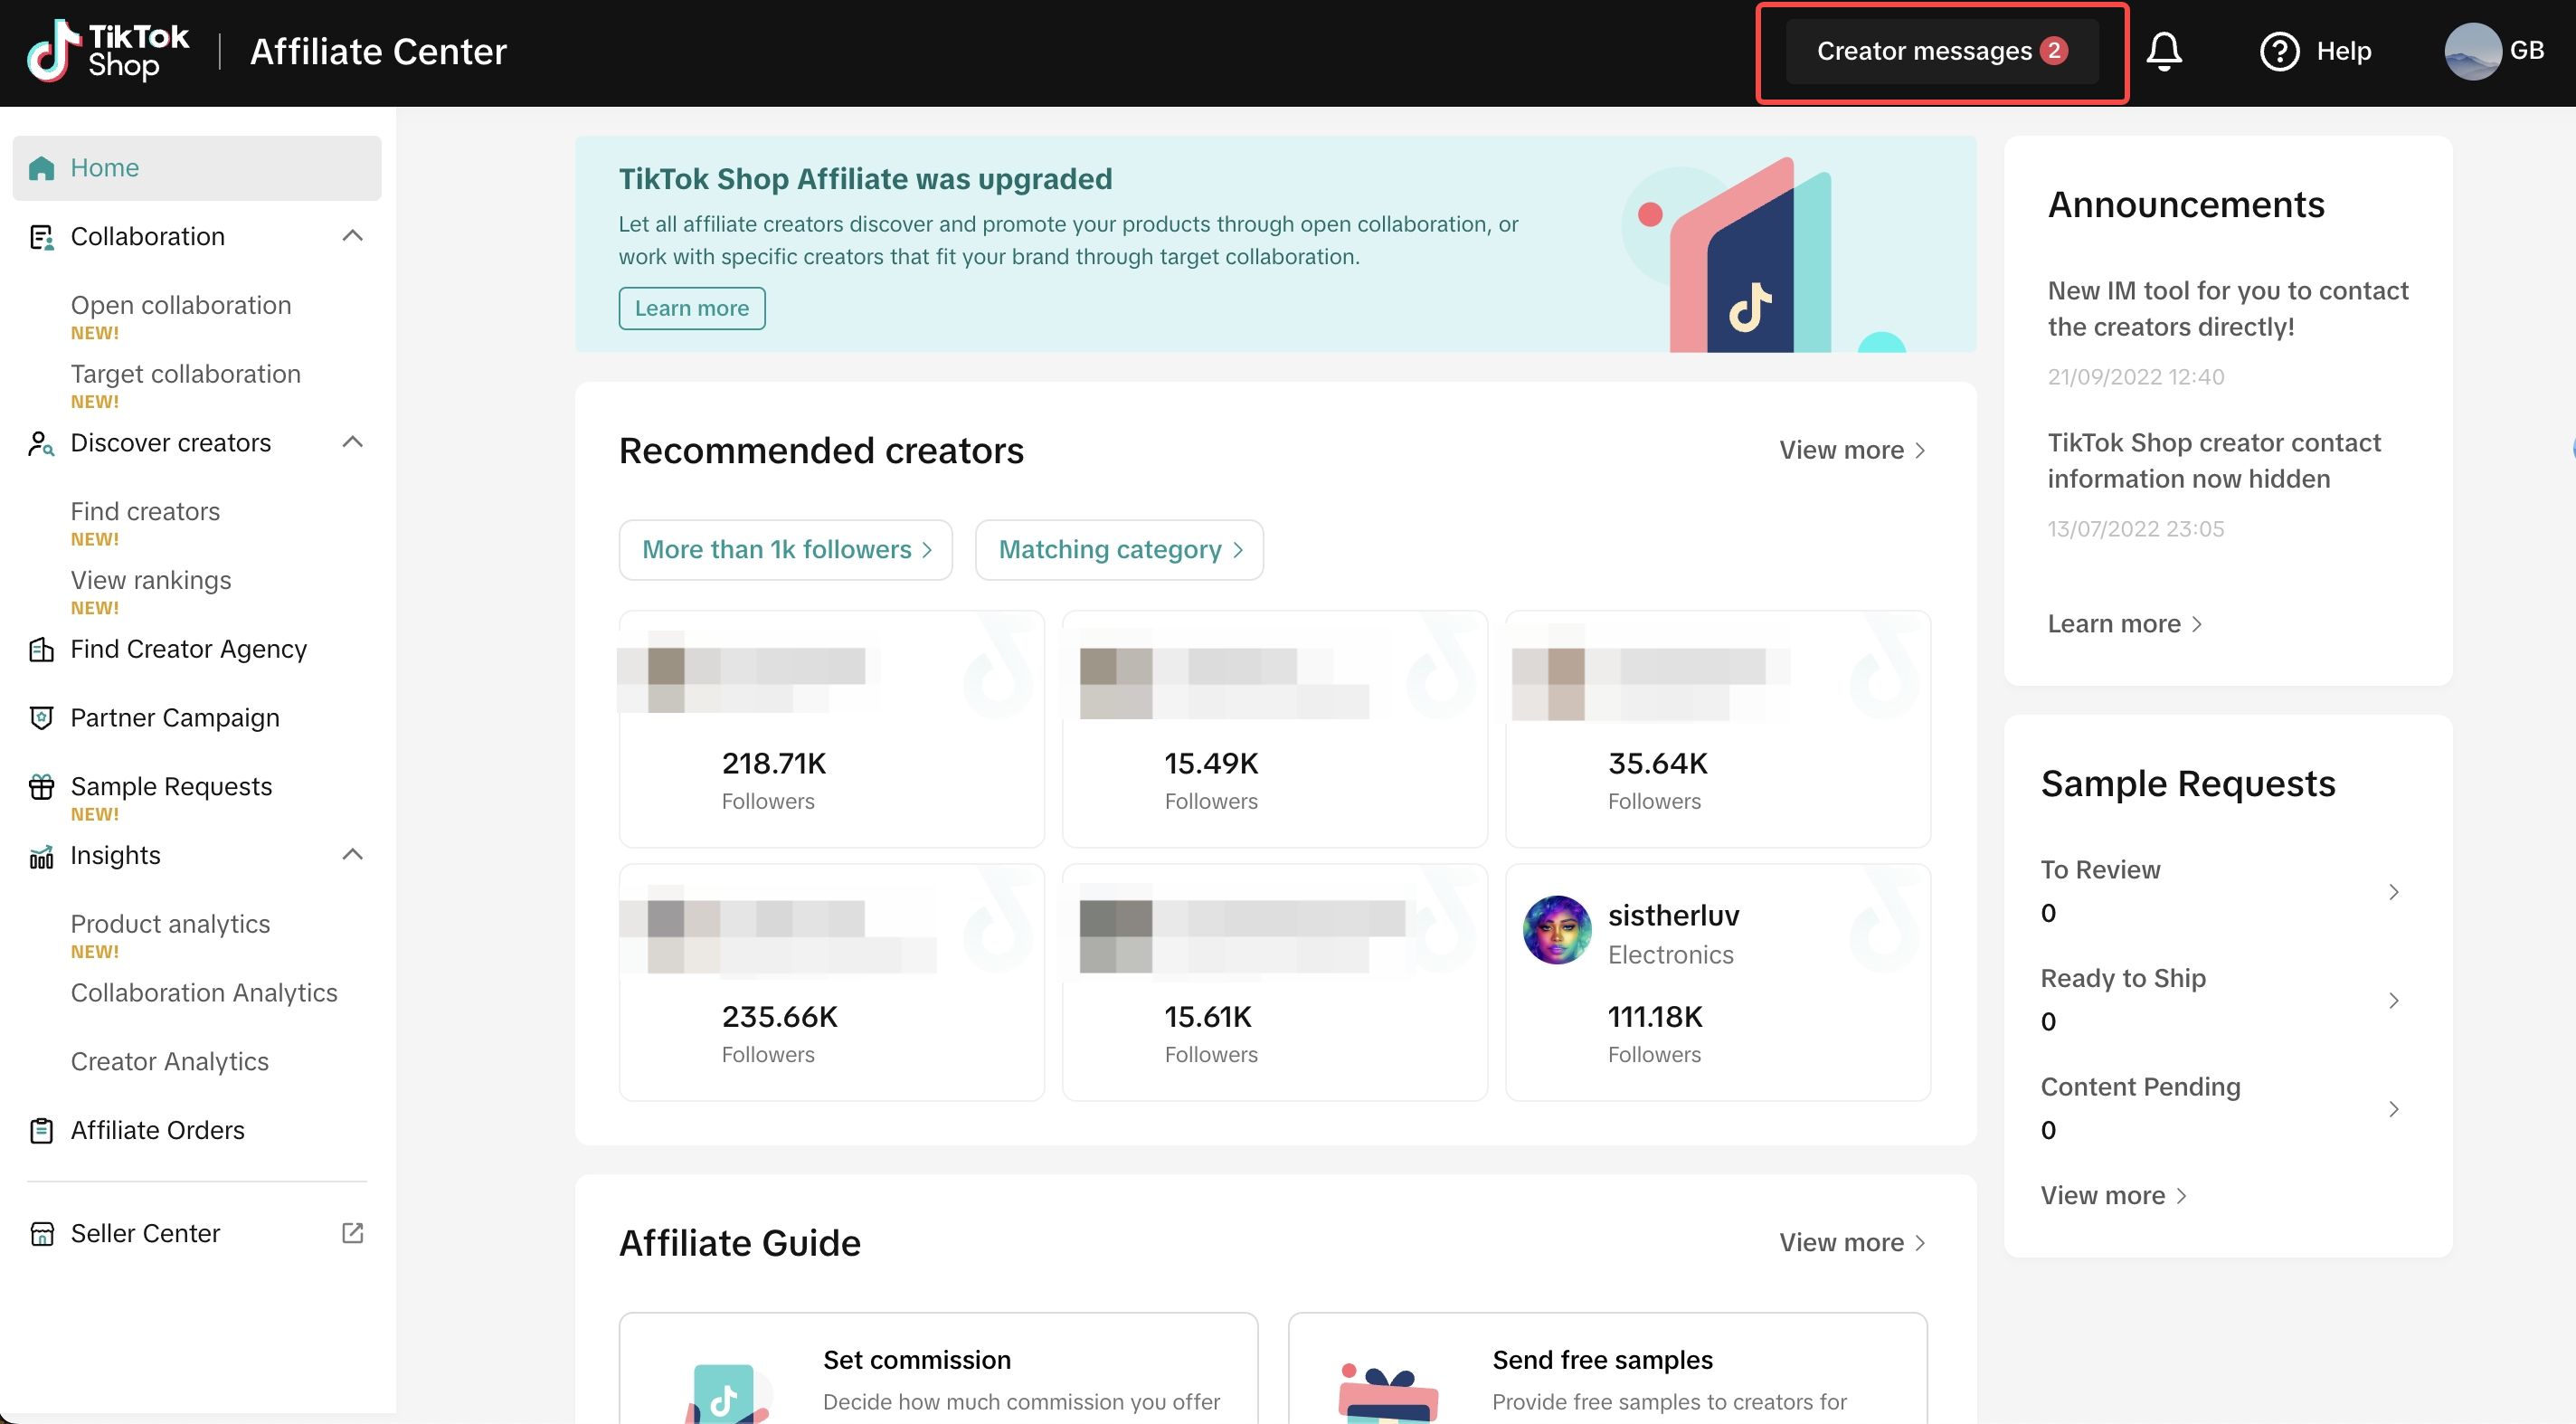Click the Find Creator Agency building icon
The image size is (2576, 1424).
(41, 649)
